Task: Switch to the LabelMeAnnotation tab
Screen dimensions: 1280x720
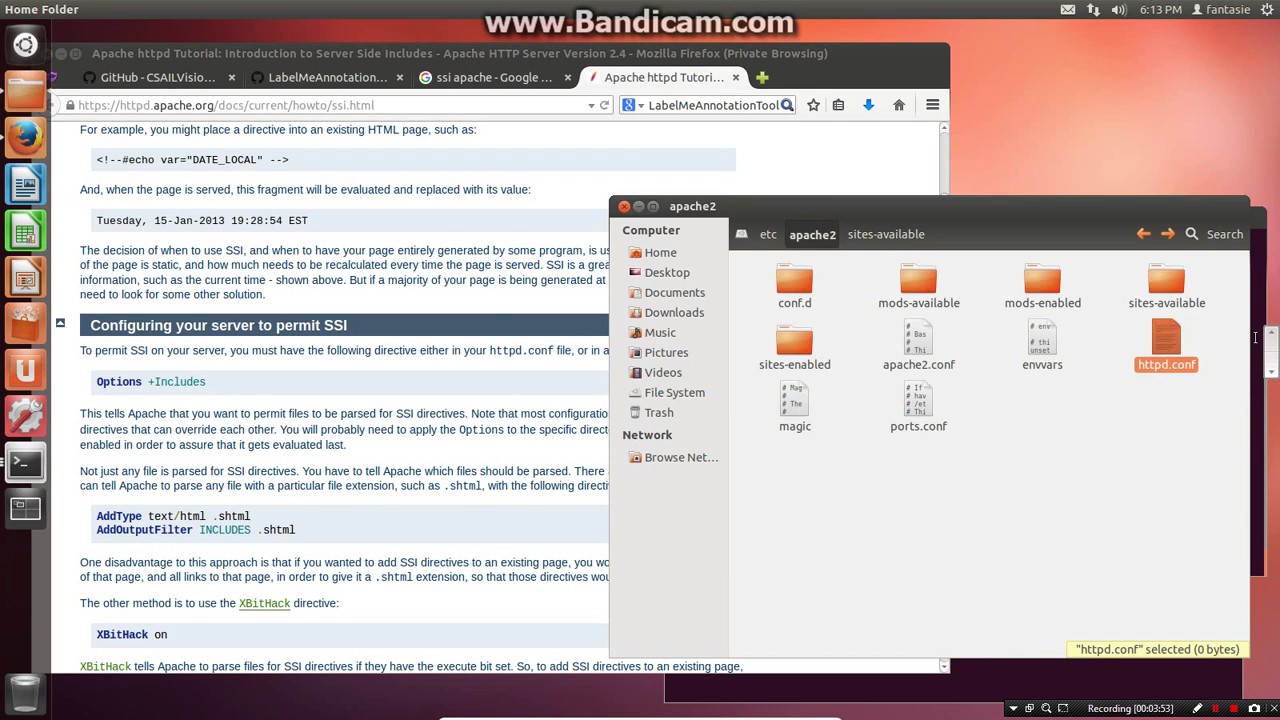Action: pos(327,77)
